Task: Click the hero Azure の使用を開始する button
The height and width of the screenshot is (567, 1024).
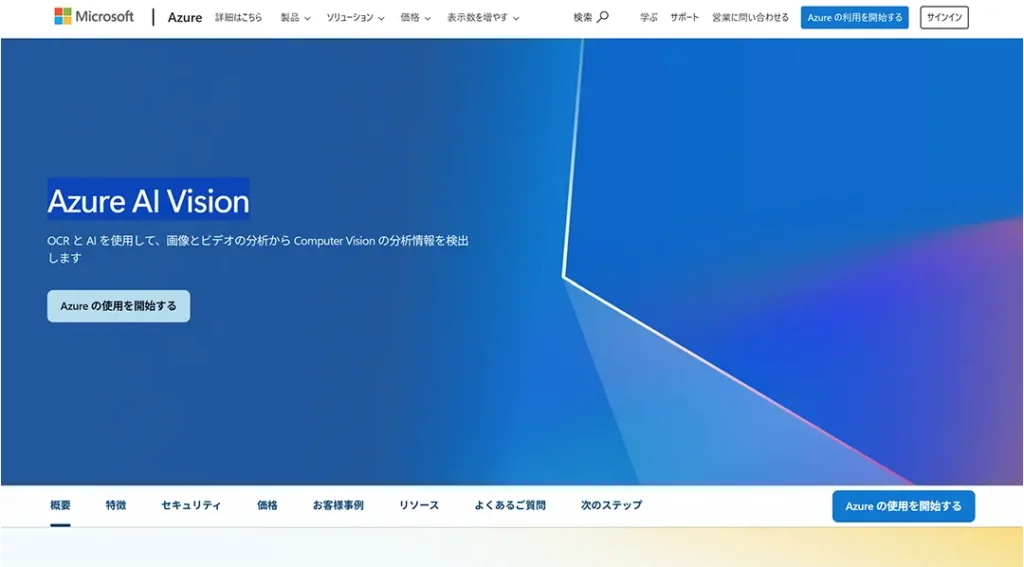Action: [x=118, y=306]
